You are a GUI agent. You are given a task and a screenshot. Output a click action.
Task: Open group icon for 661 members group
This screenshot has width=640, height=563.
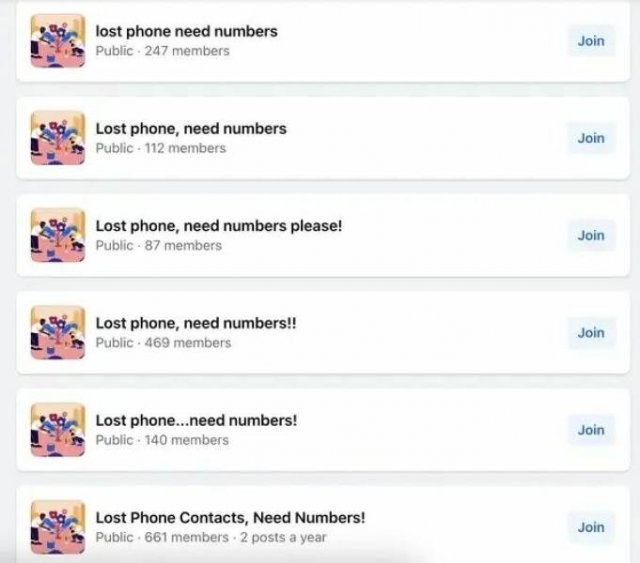point(58,527)
